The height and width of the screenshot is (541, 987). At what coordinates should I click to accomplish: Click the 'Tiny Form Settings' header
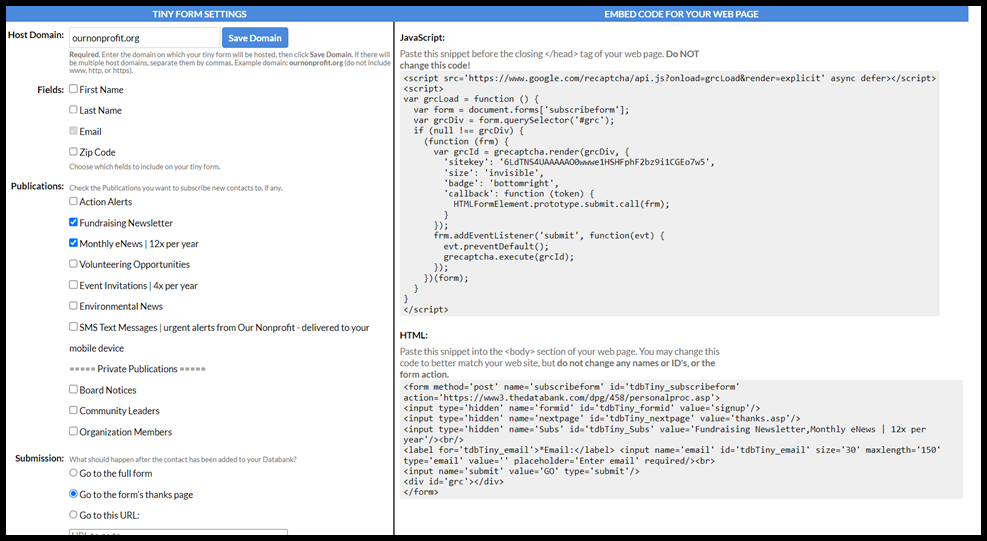point(200,14)
